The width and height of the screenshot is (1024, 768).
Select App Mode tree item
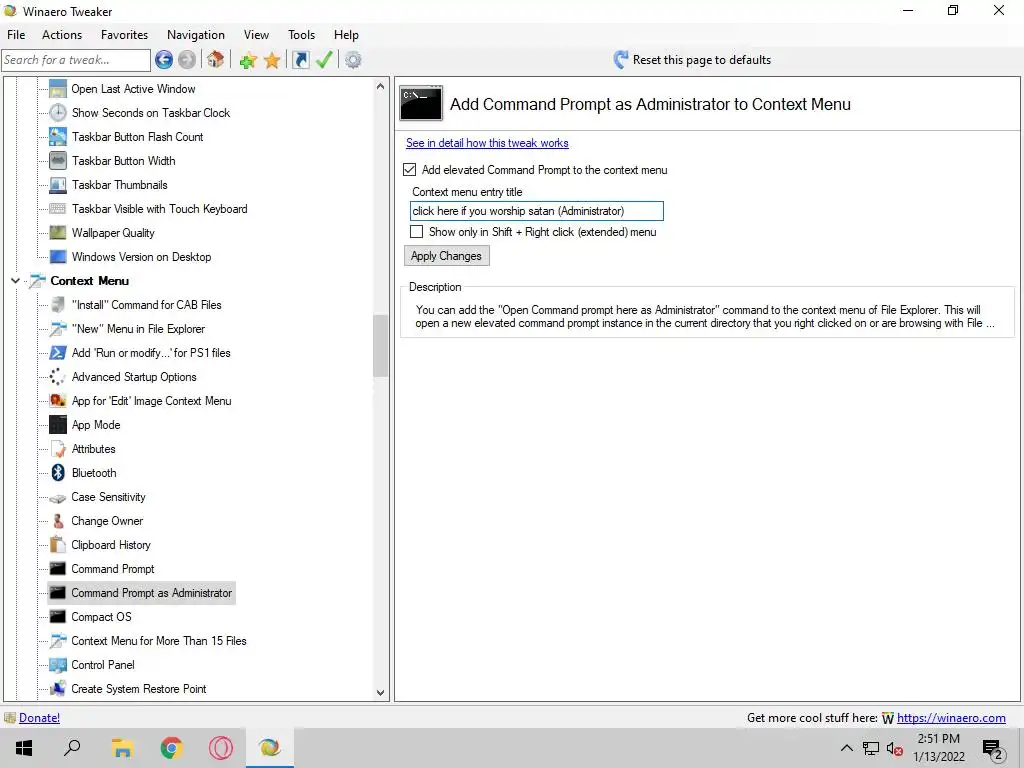(96, 425)
